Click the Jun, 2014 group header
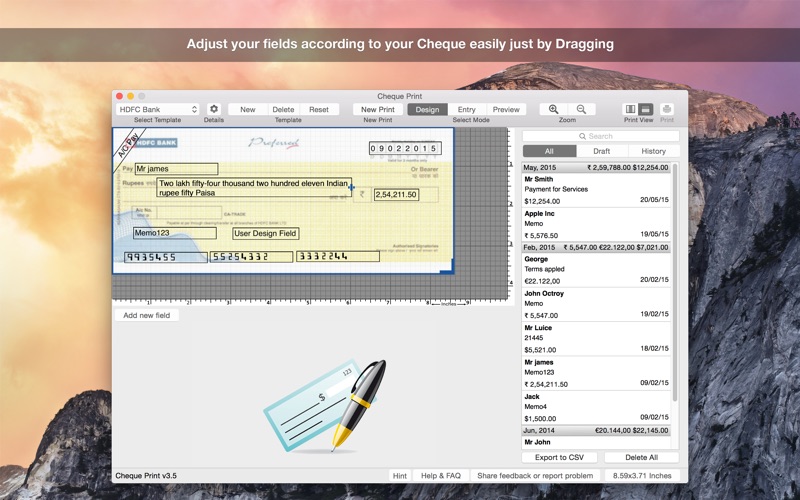The width and height of the screenshot is (800, 500). tap(596, 431)
